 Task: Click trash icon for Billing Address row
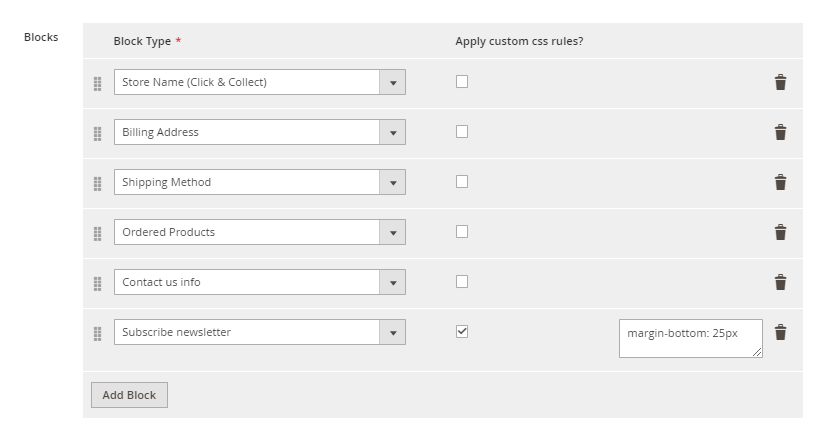coord(780,132)
